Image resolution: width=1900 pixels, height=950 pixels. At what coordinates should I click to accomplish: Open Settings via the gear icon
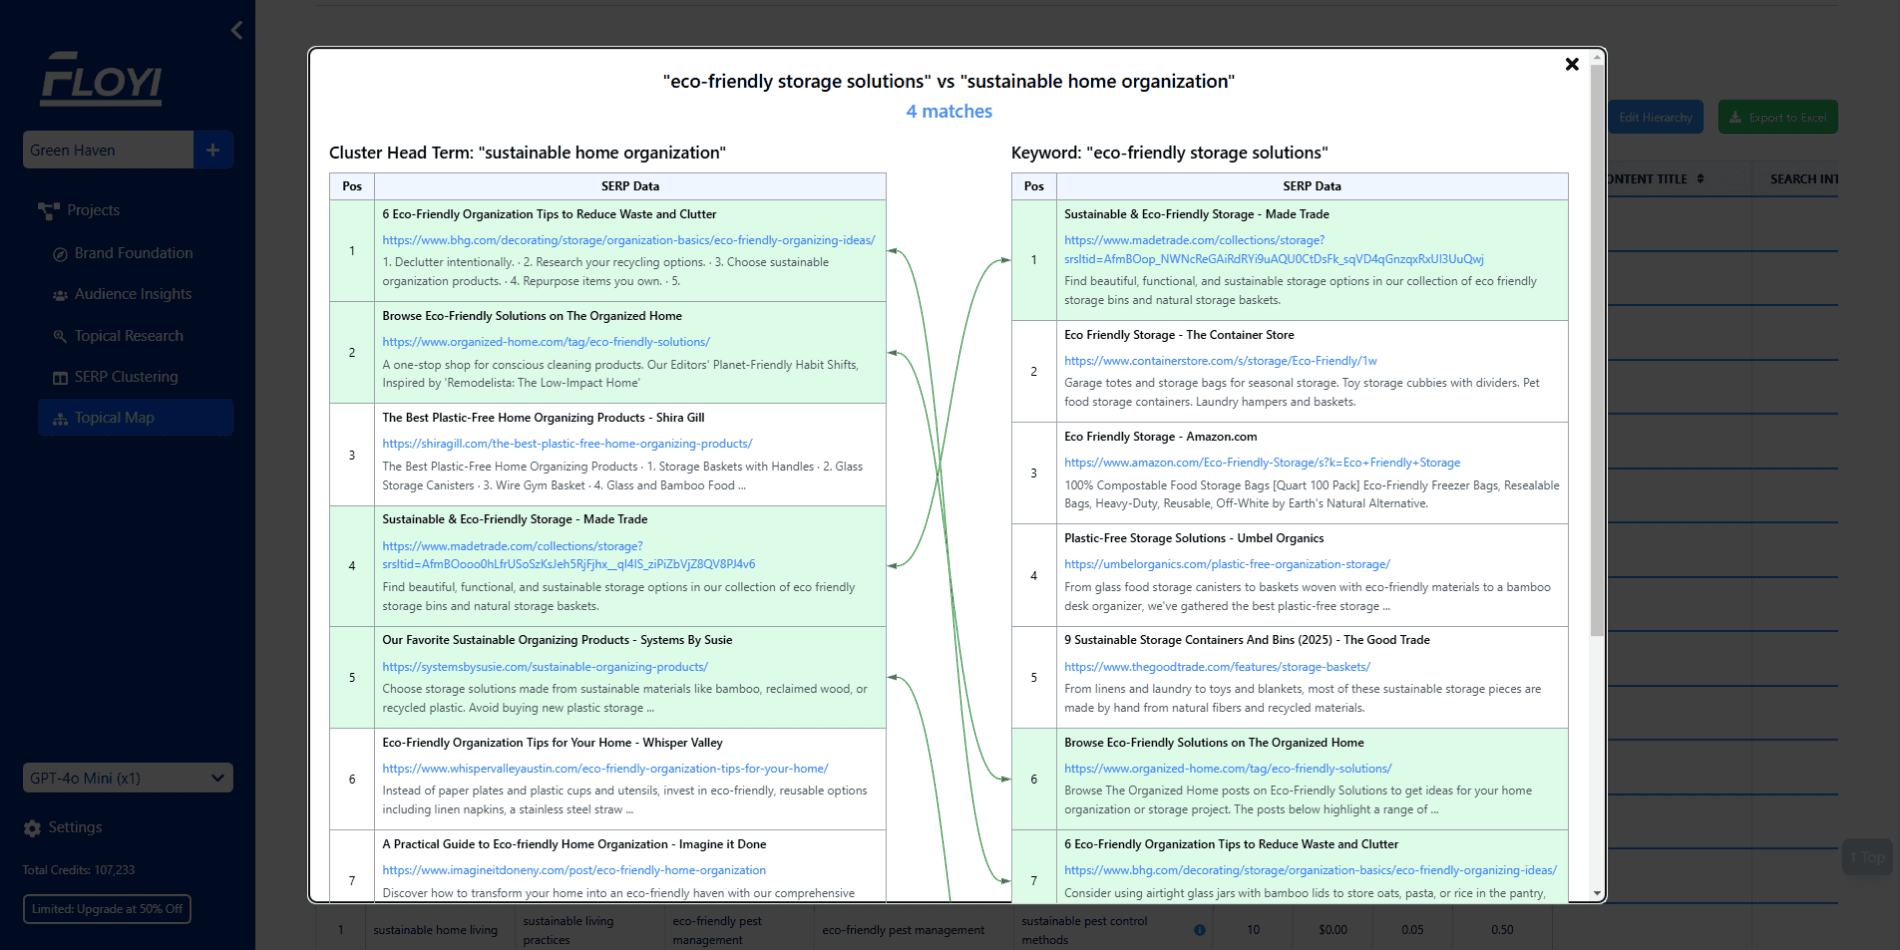(32, 828)
